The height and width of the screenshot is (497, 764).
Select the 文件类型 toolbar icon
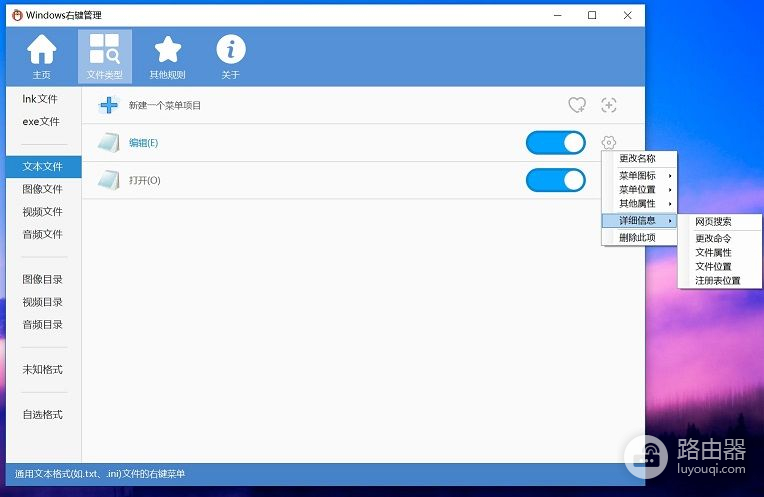104,56
